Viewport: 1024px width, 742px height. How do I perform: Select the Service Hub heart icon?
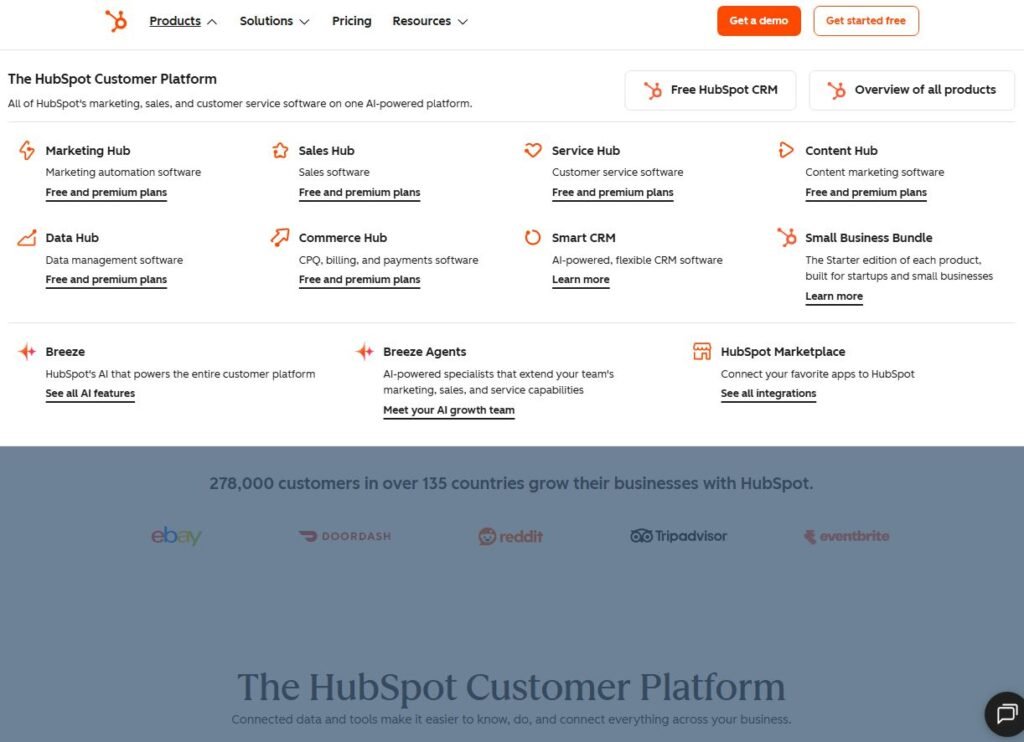533,150
